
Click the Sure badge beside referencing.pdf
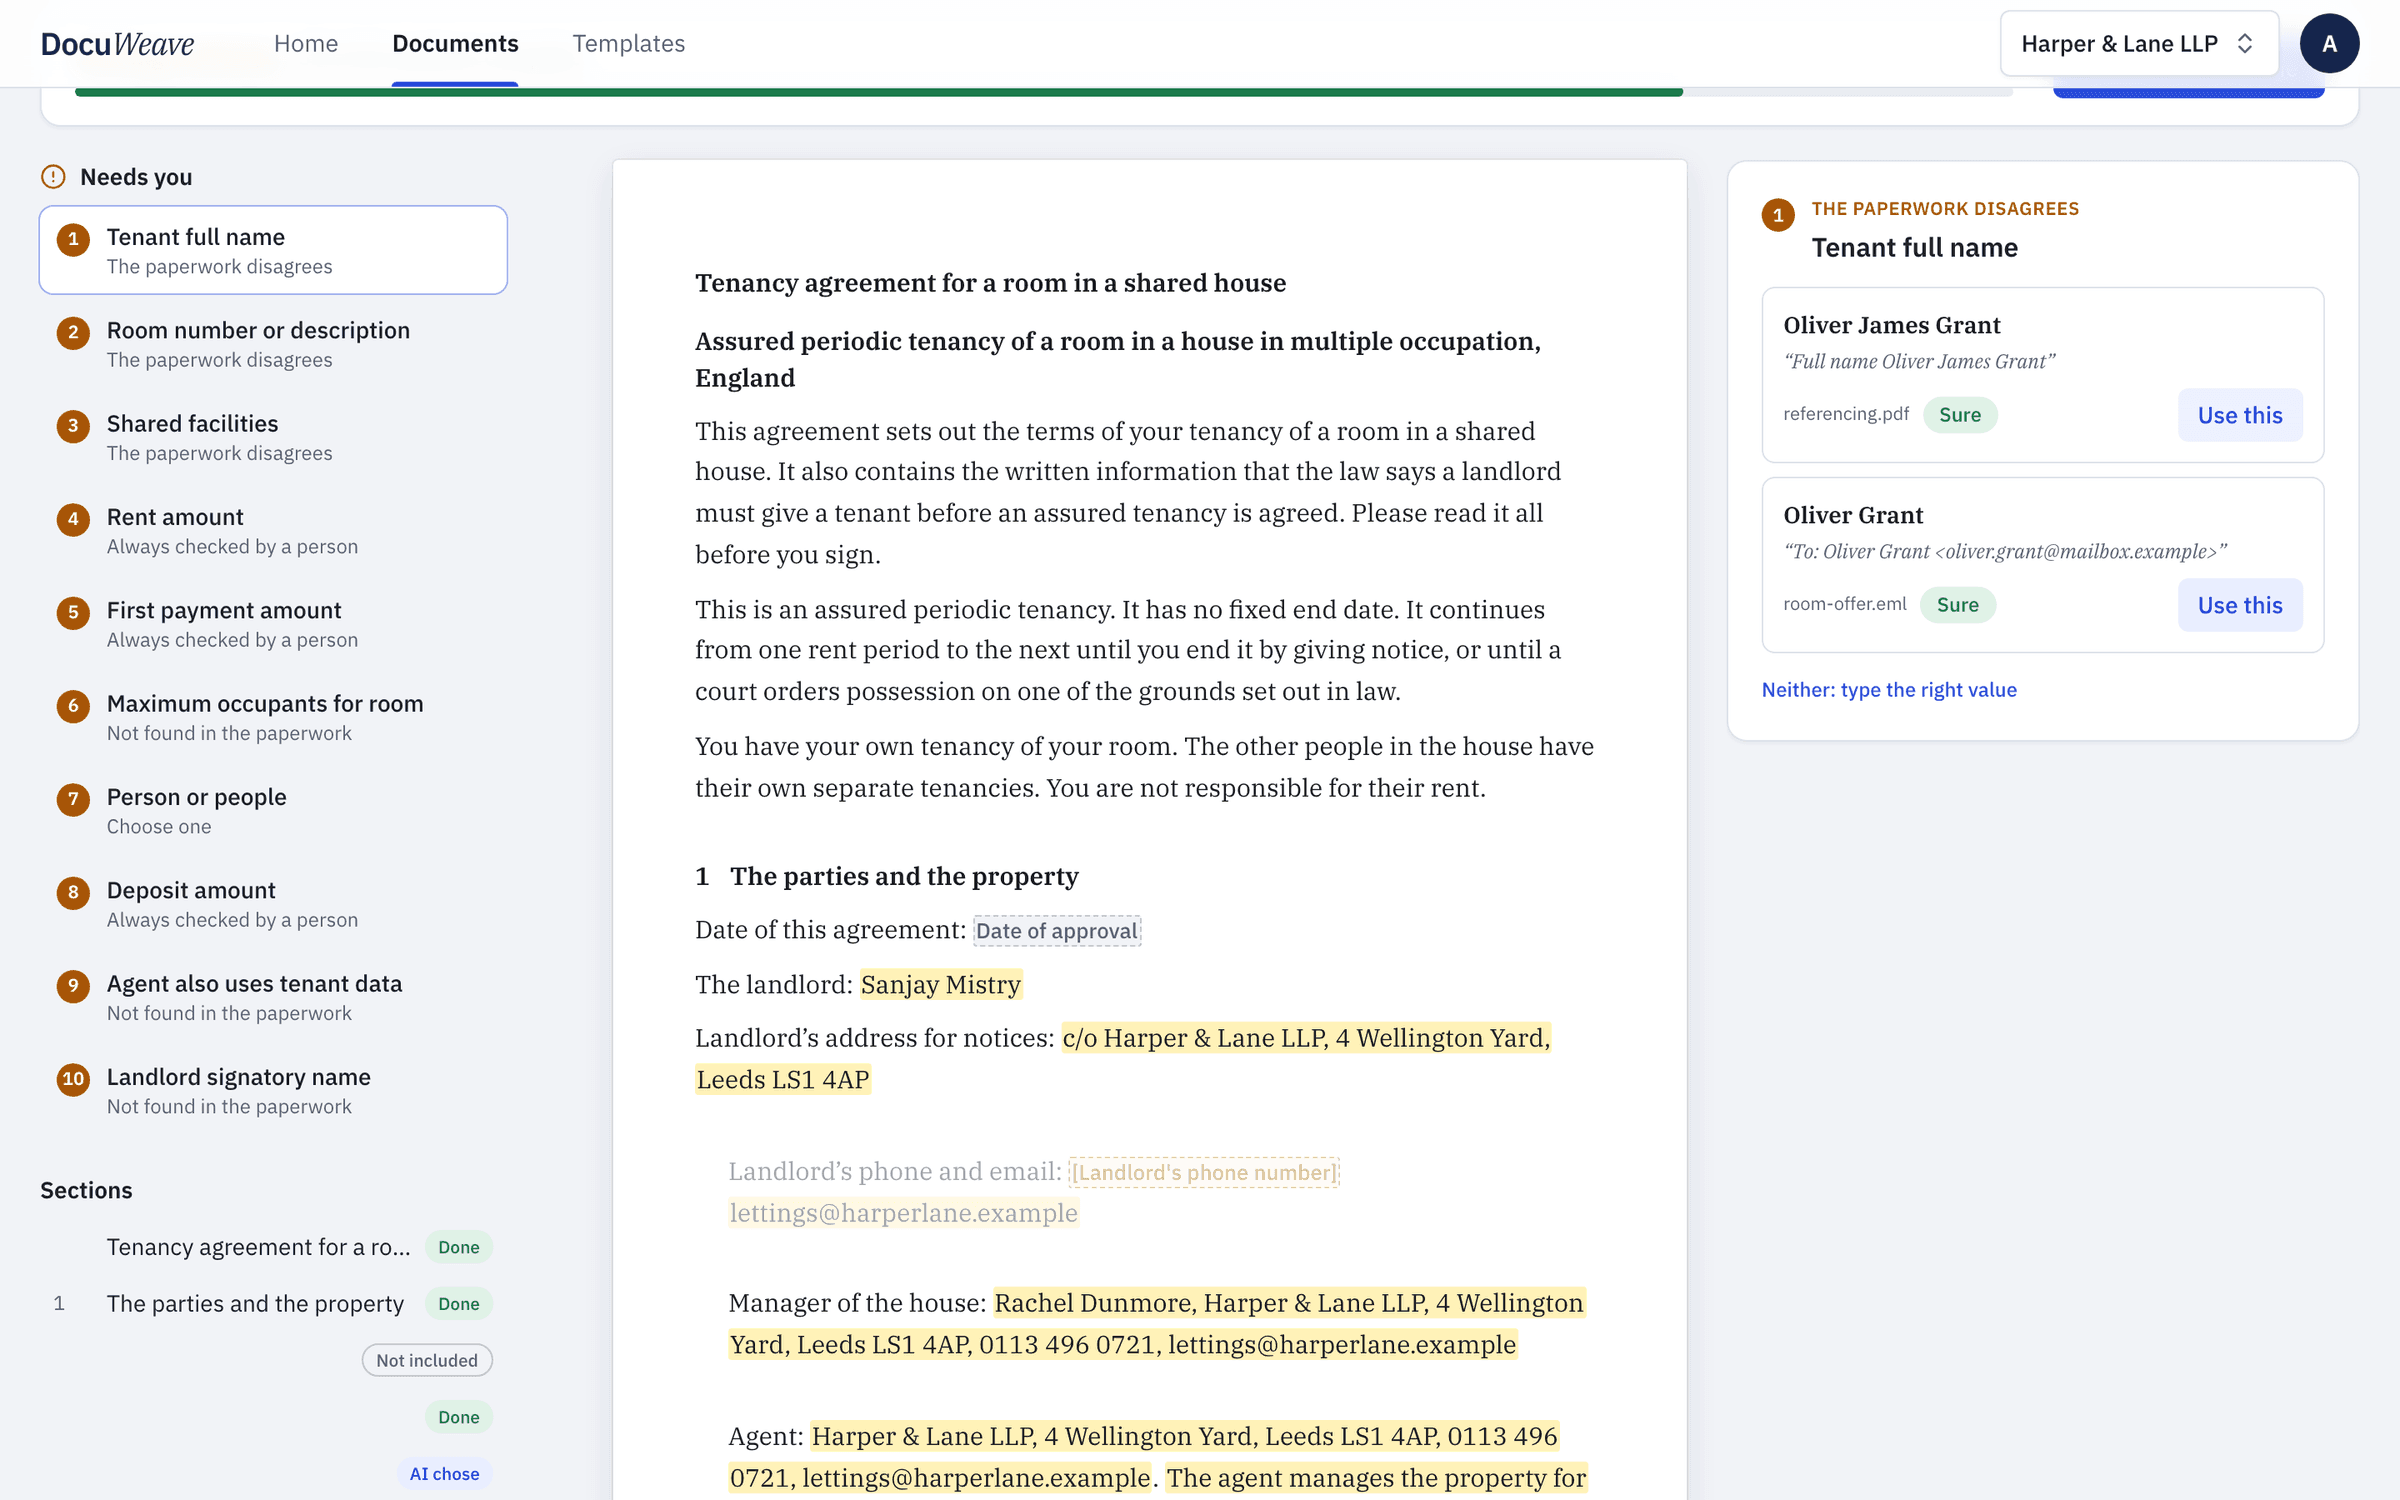click(x=1960, y=415)
